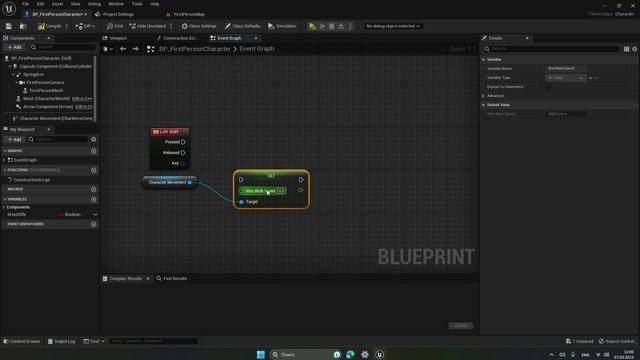The width and height of the screenshot is (640, 360).
Task: Click the Character Movement output pin
Action: tap(190, 182)
